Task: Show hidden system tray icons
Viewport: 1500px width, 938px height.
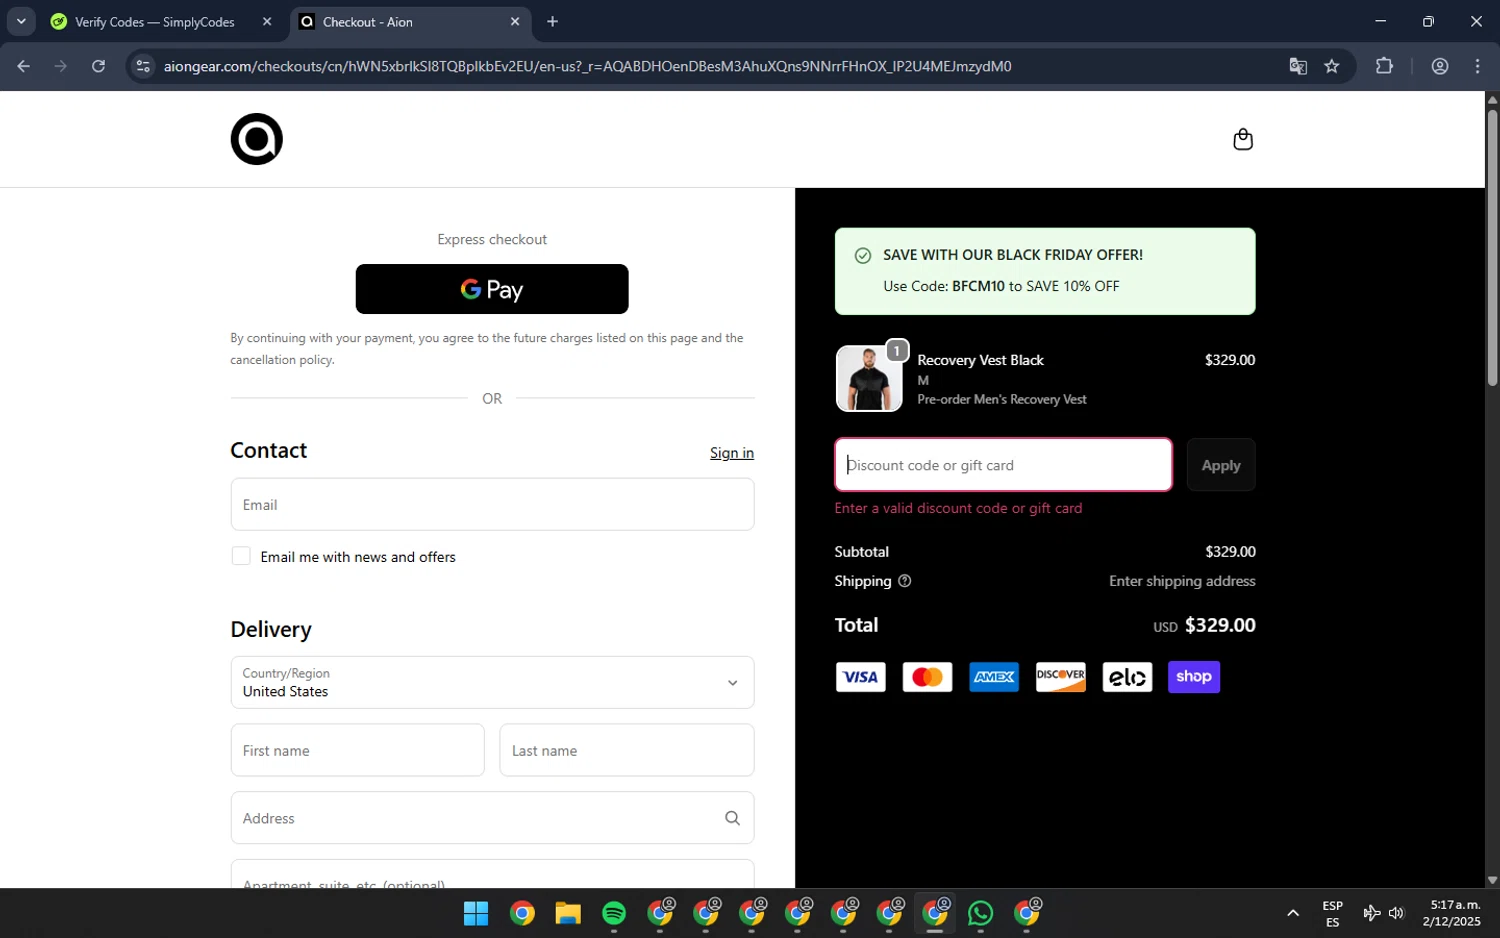Action: (x=1293, y=913)
